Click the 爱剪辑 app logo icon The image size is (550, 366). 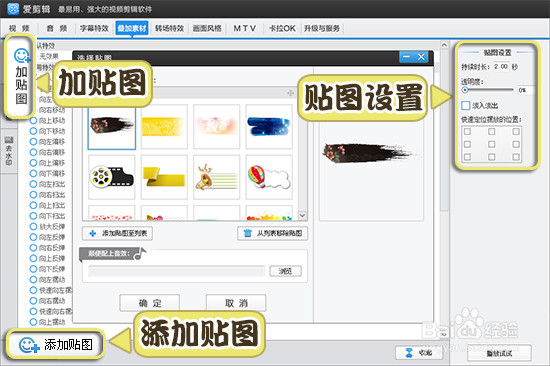pos(13,8)
